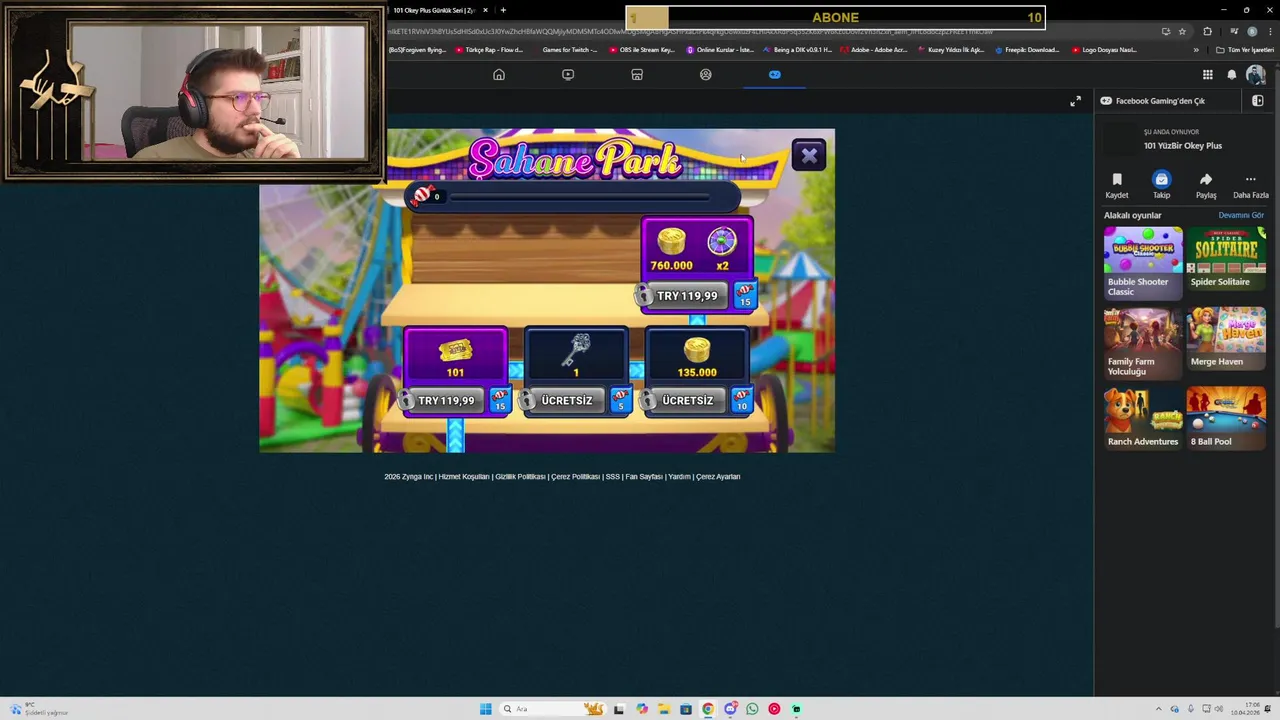Open OBS ile Stream Key bookmark
Screen dimensions: 1280x720
coord(641,50)
